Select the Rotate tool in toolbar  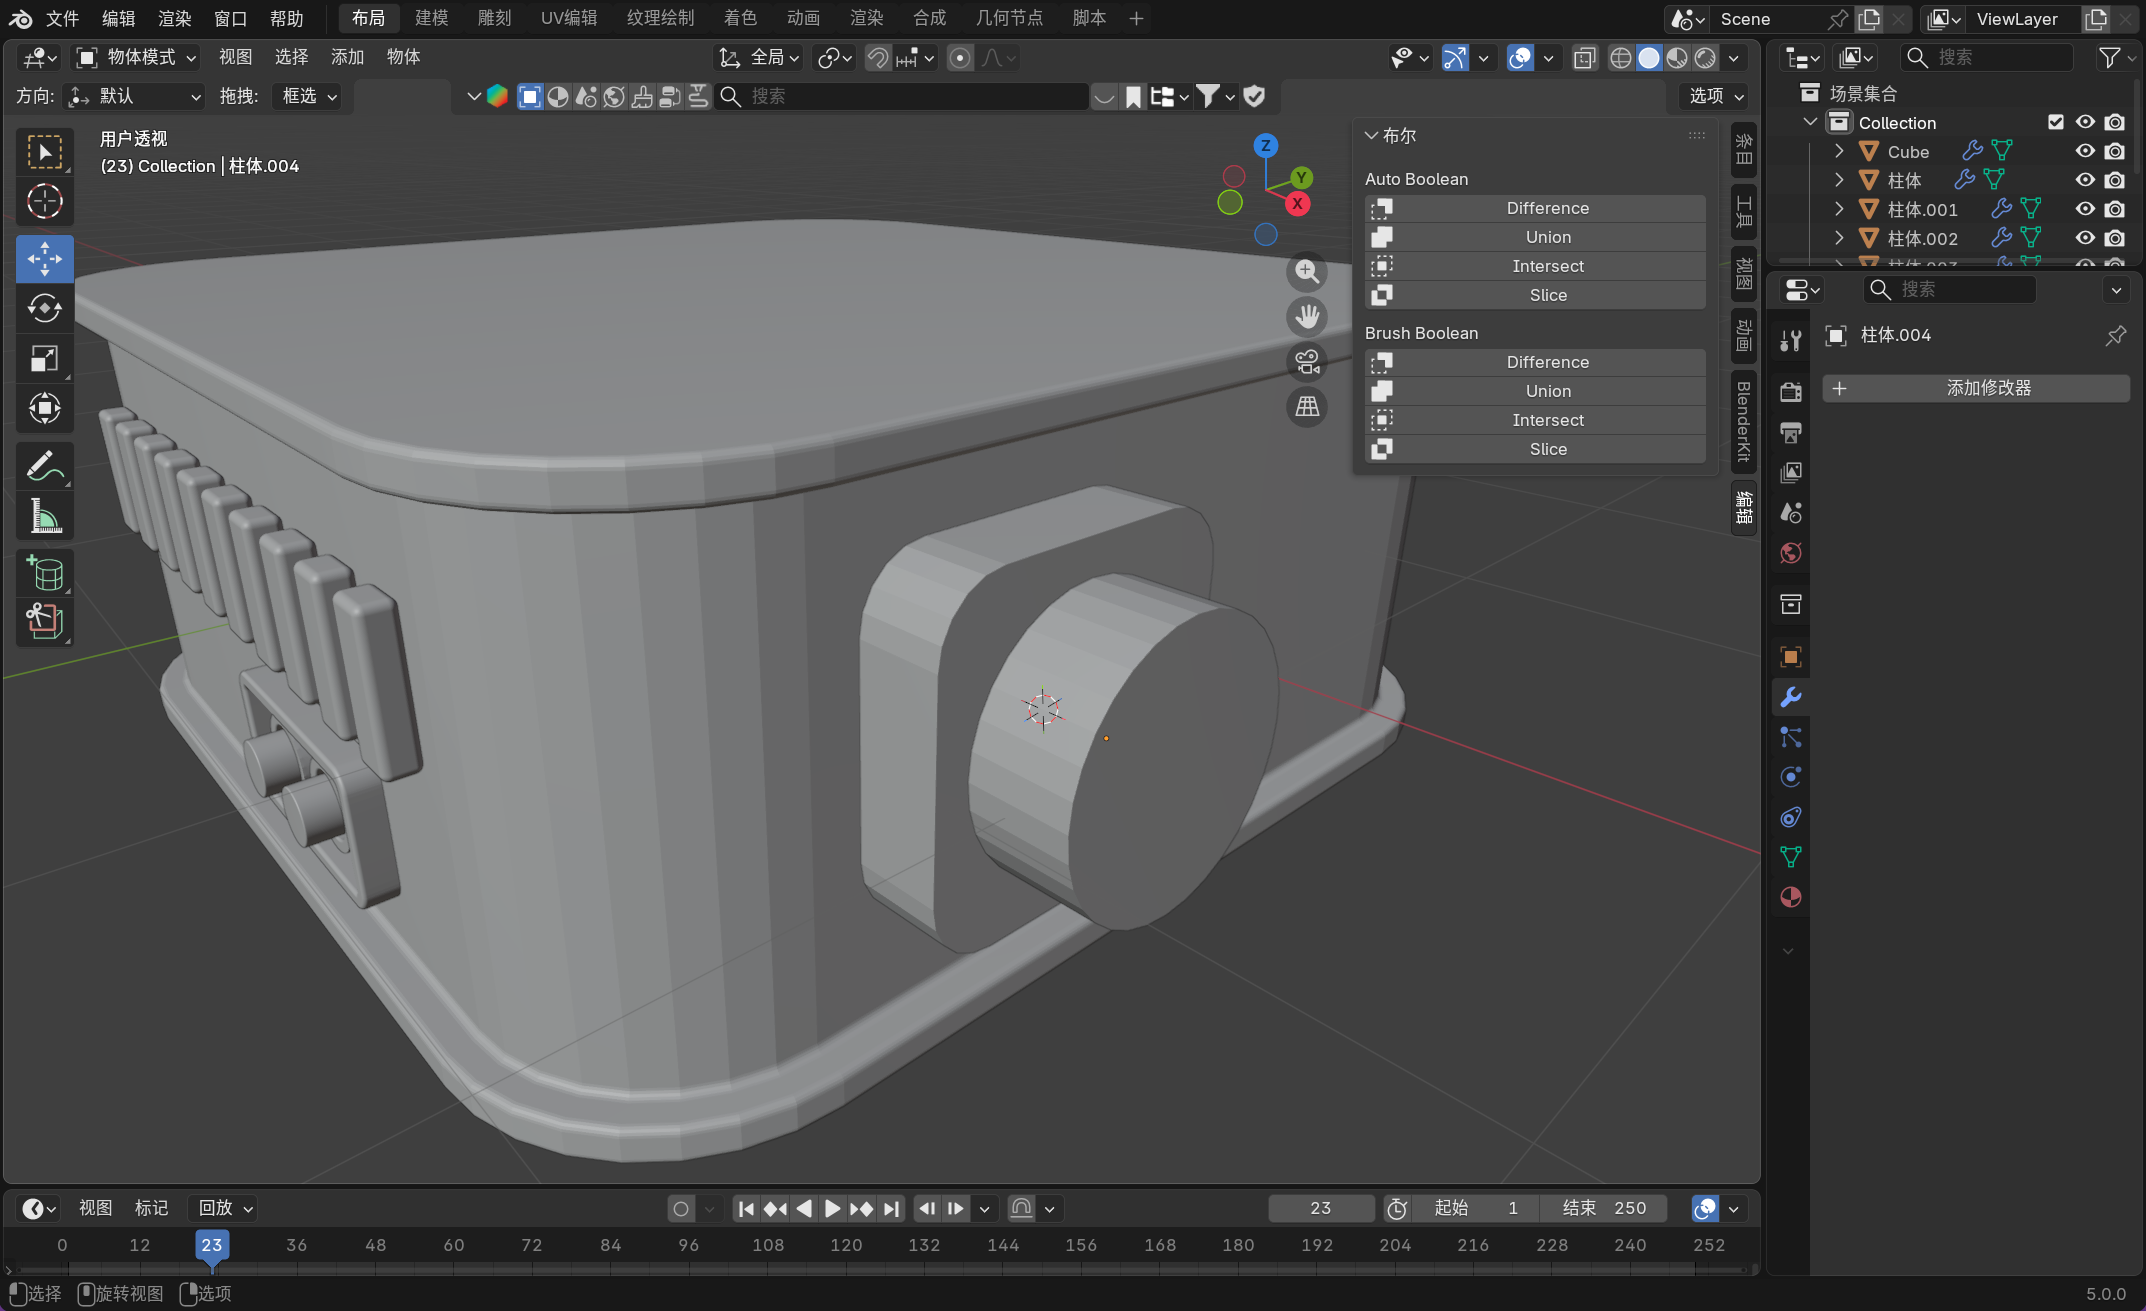tap(44, 308)
